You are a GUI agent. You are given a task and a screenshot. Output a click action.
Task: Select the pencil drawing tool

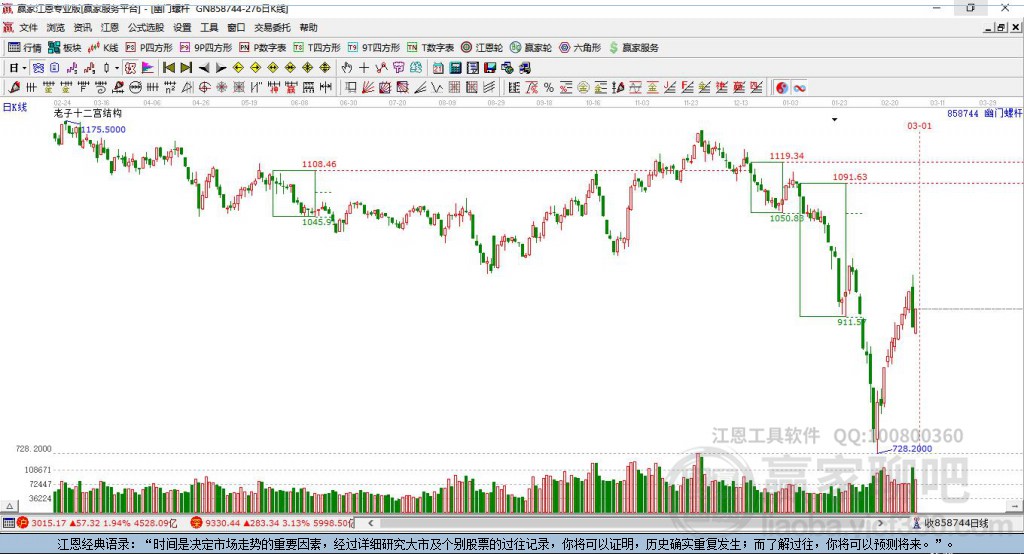[x=14, y=87]
